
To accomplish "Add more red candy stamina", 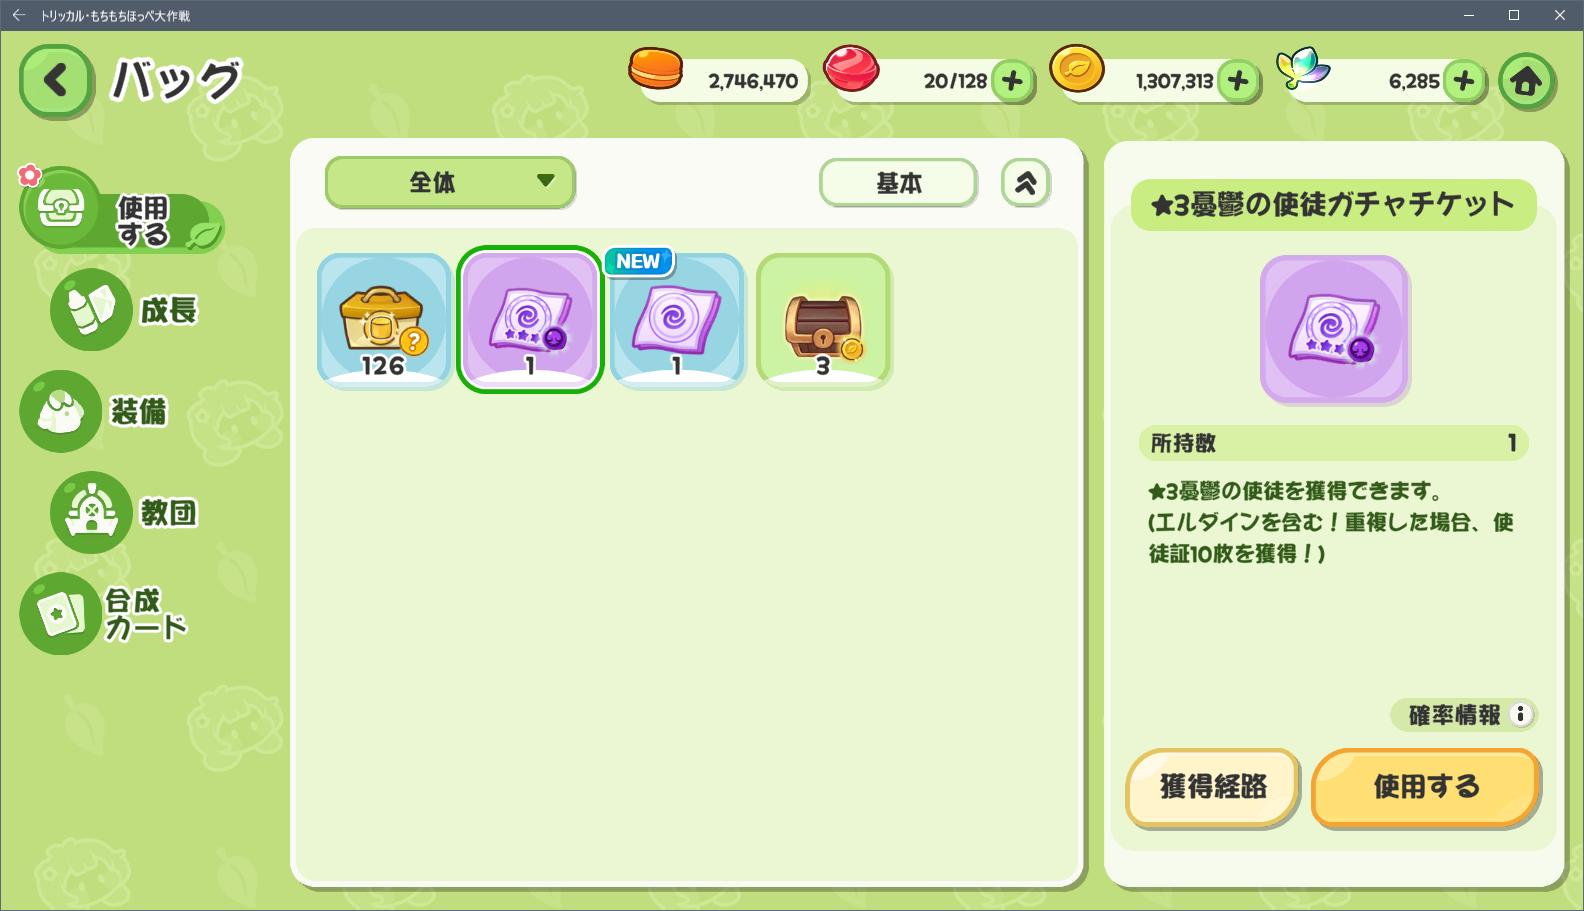I will coord(1012,81).
